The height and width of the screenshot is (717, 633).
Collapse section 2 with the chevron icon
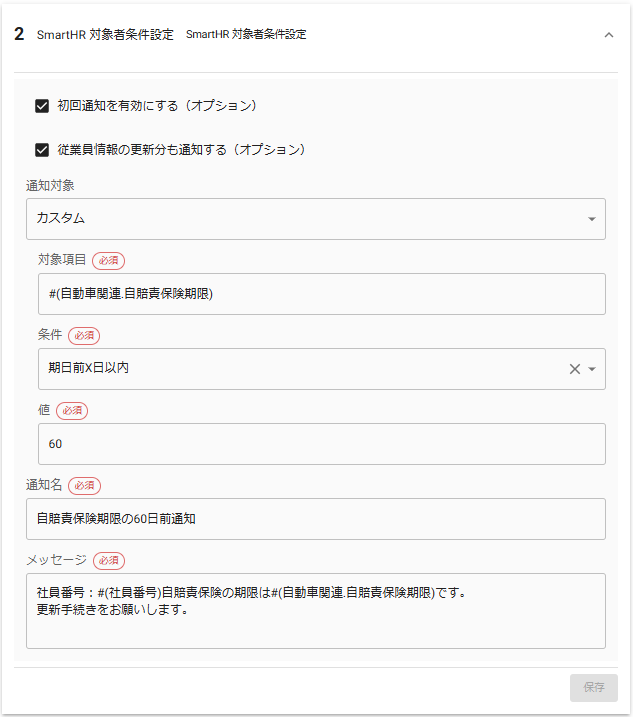point(608,35)
